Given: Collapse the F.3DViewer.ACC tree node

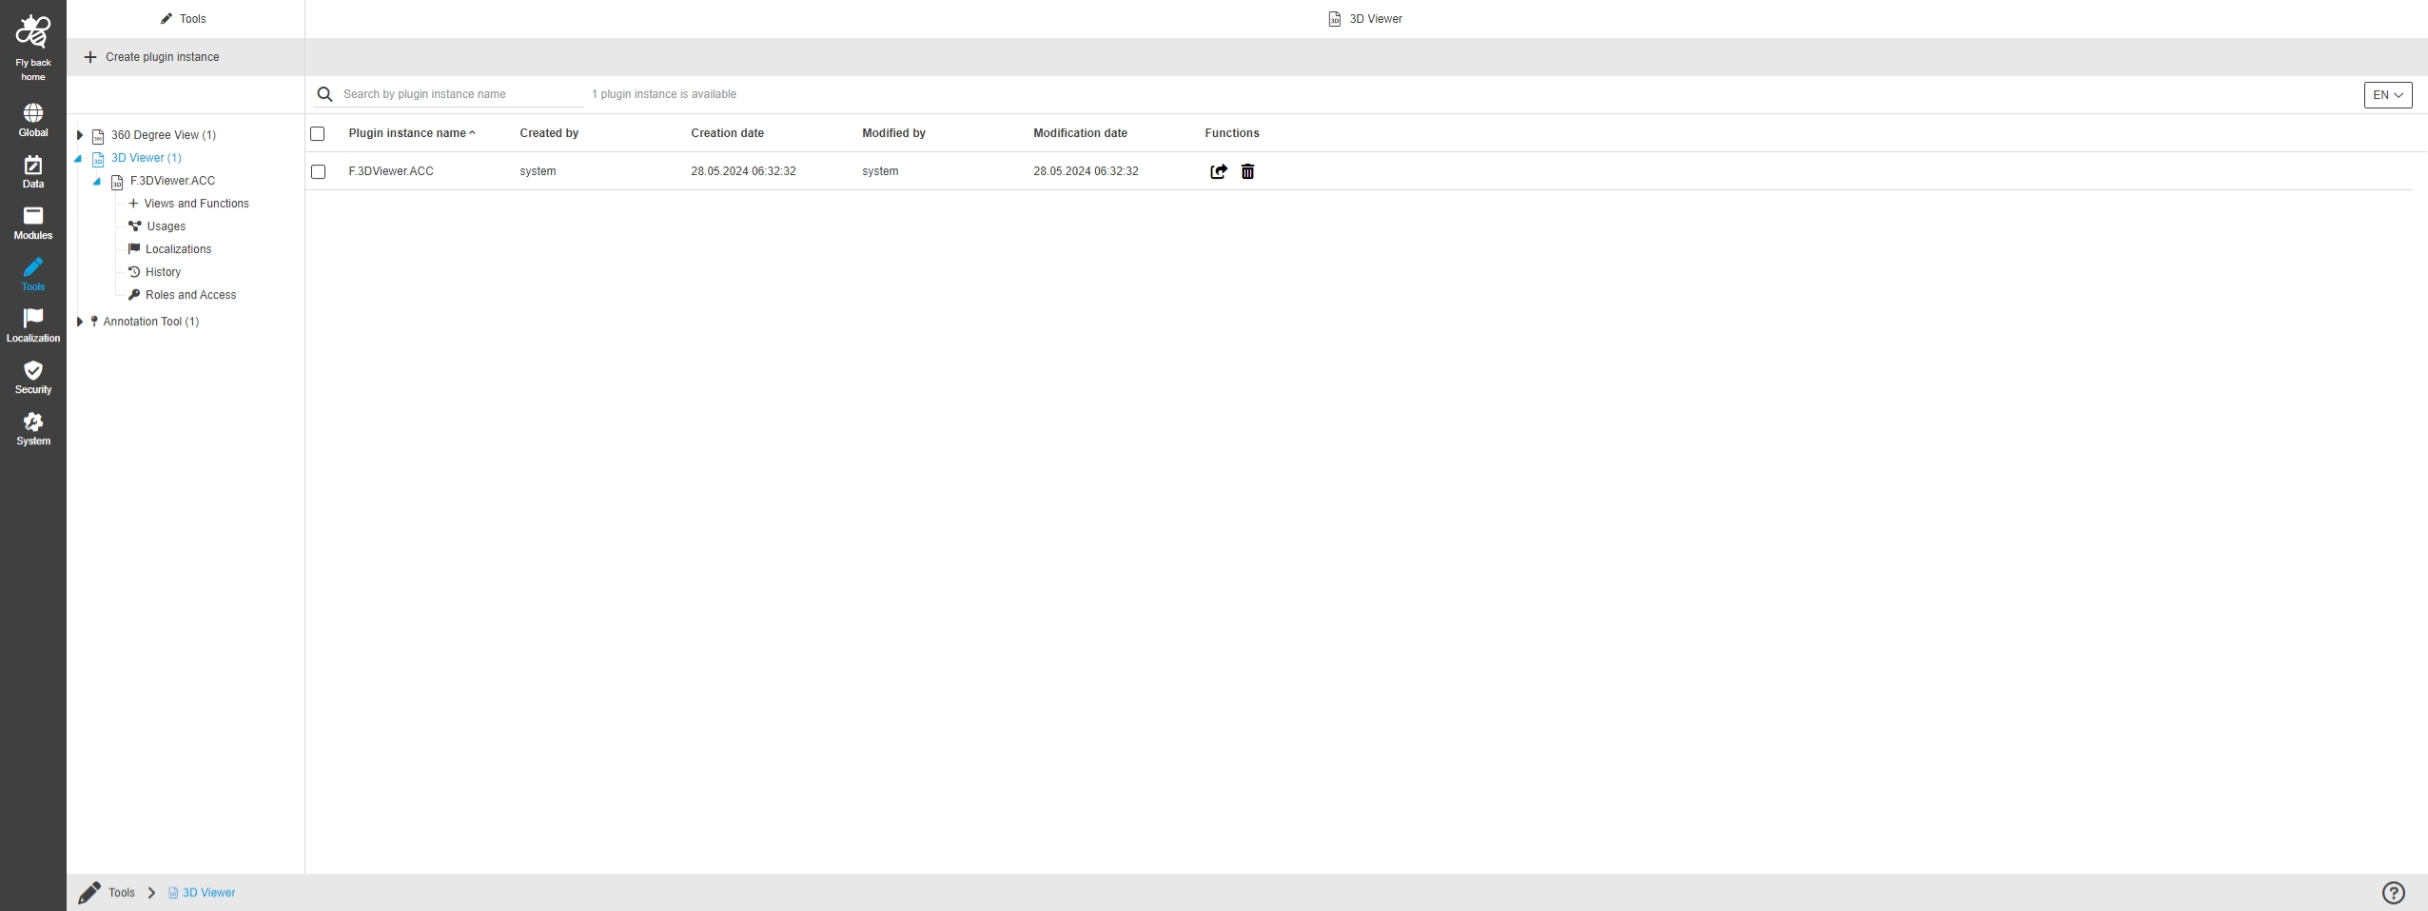Looking at the screenshot, I should (x=97, y=181).
